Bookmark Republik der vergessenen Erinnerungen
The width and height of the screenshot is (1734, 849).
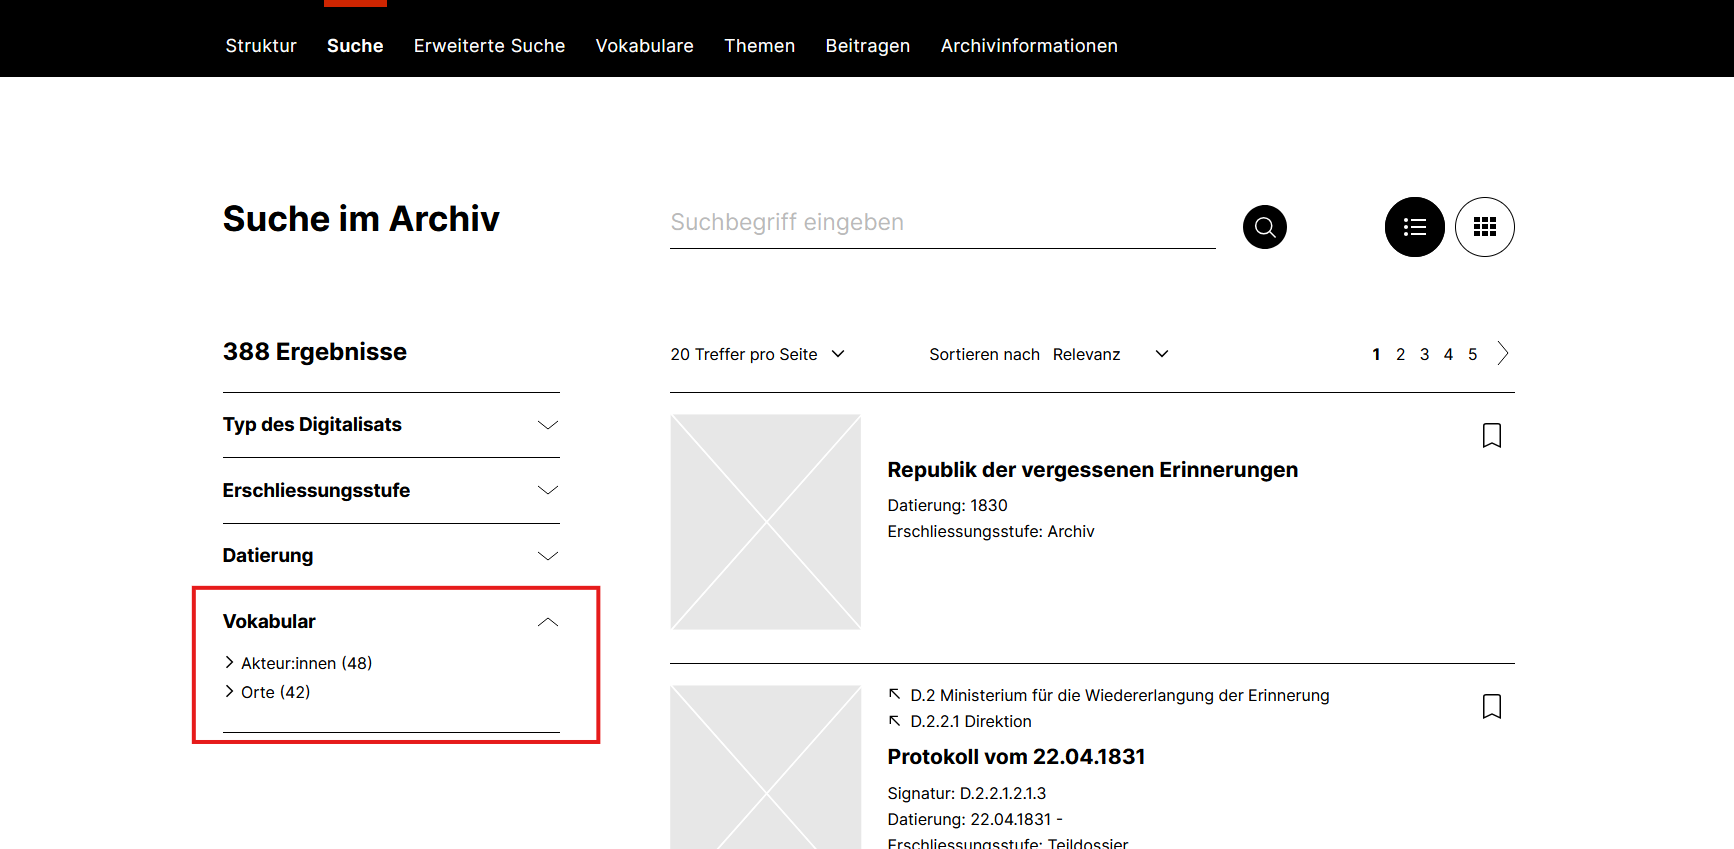tap(1491, 435)
